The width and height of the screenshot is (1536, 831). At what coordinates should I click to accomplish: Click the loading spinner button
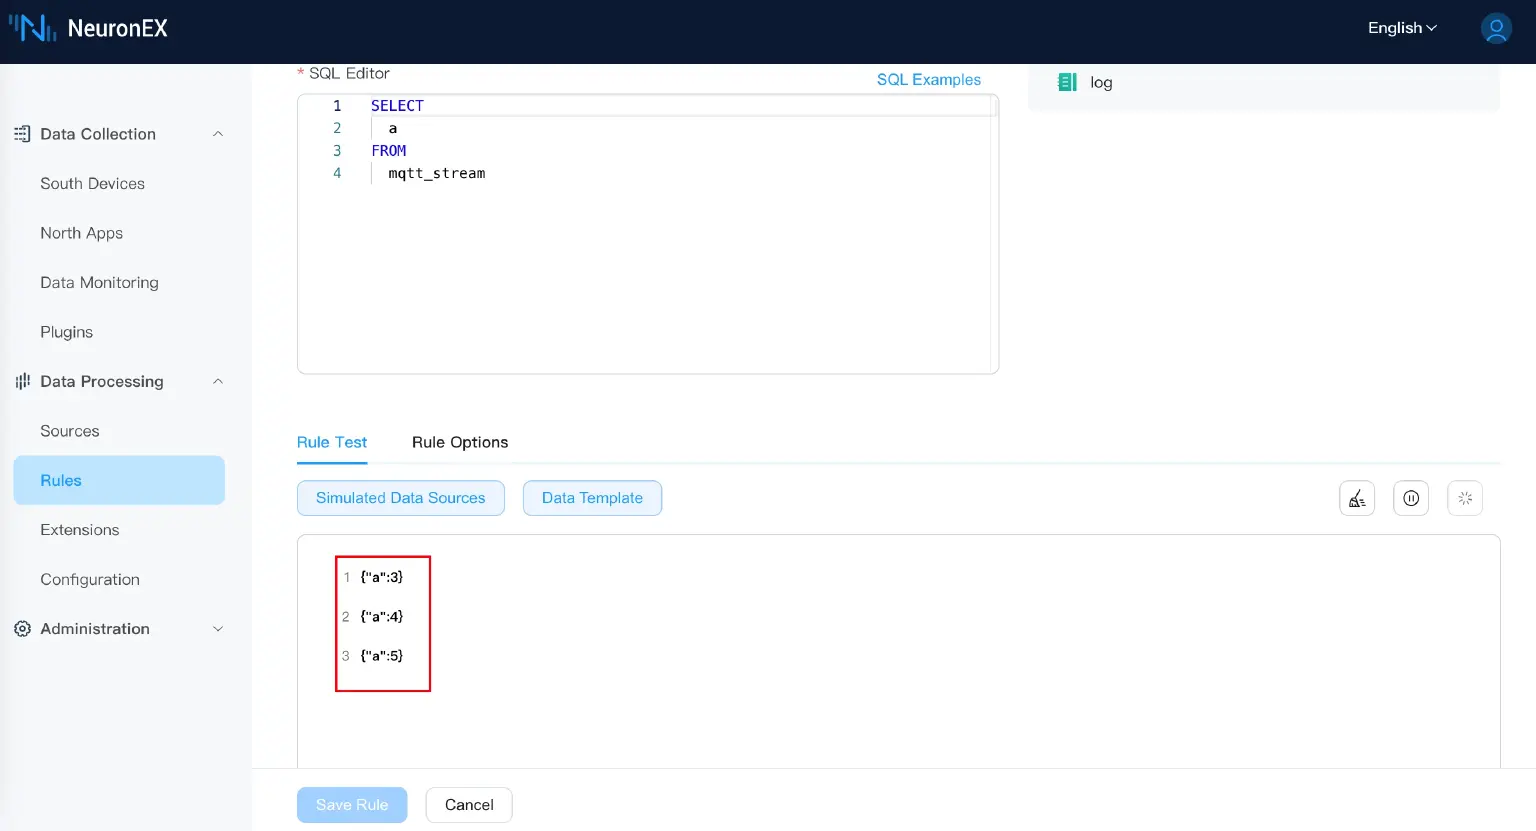[x=1465, y=498]
